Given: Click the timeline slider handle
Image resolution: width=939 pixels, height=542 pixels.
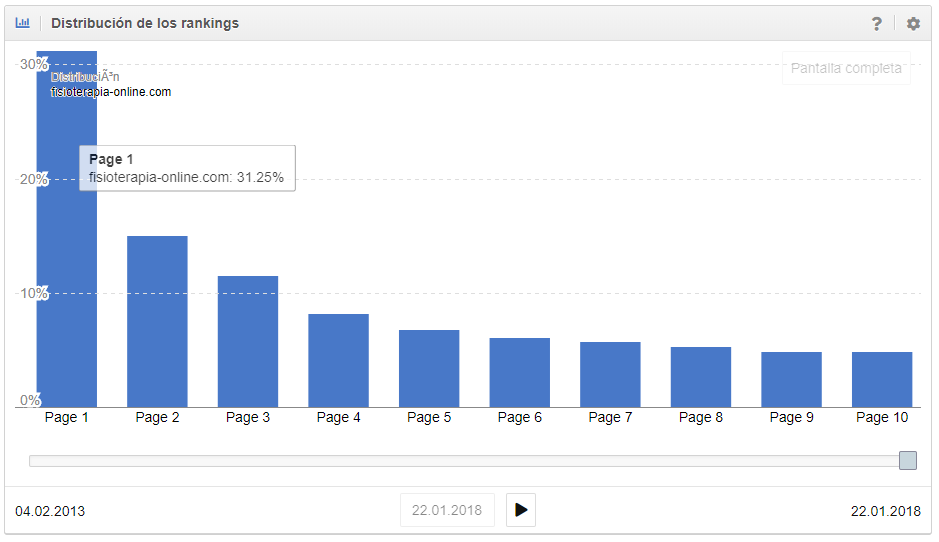Looking at the screenshot, I should tap(907, 460).
